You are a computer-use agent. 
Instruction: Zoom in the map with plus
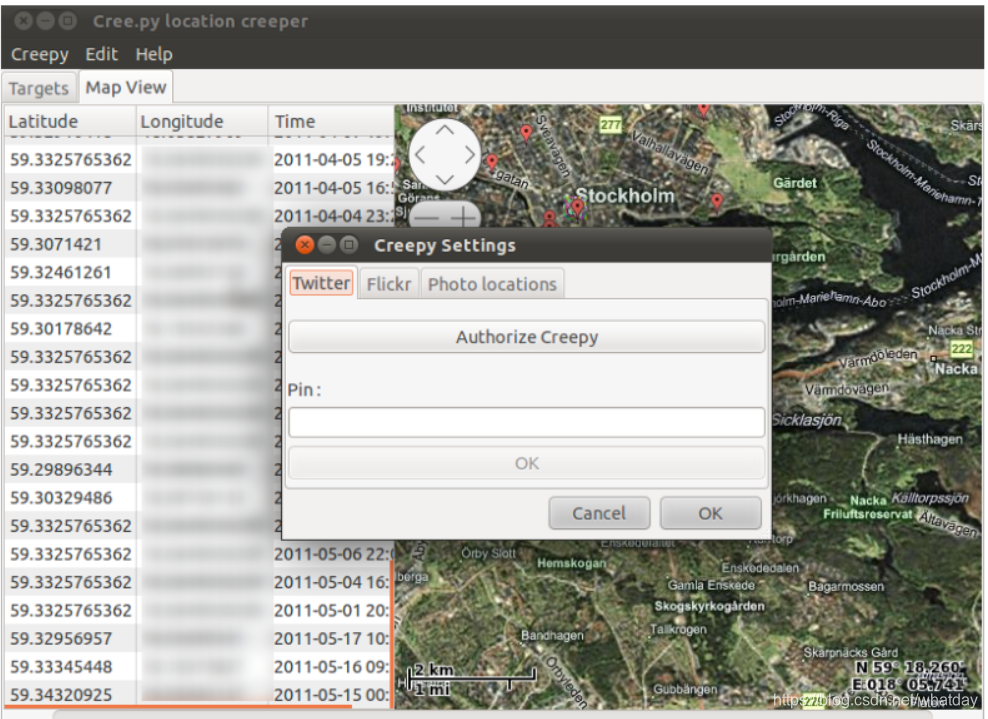tap(463, 218)
